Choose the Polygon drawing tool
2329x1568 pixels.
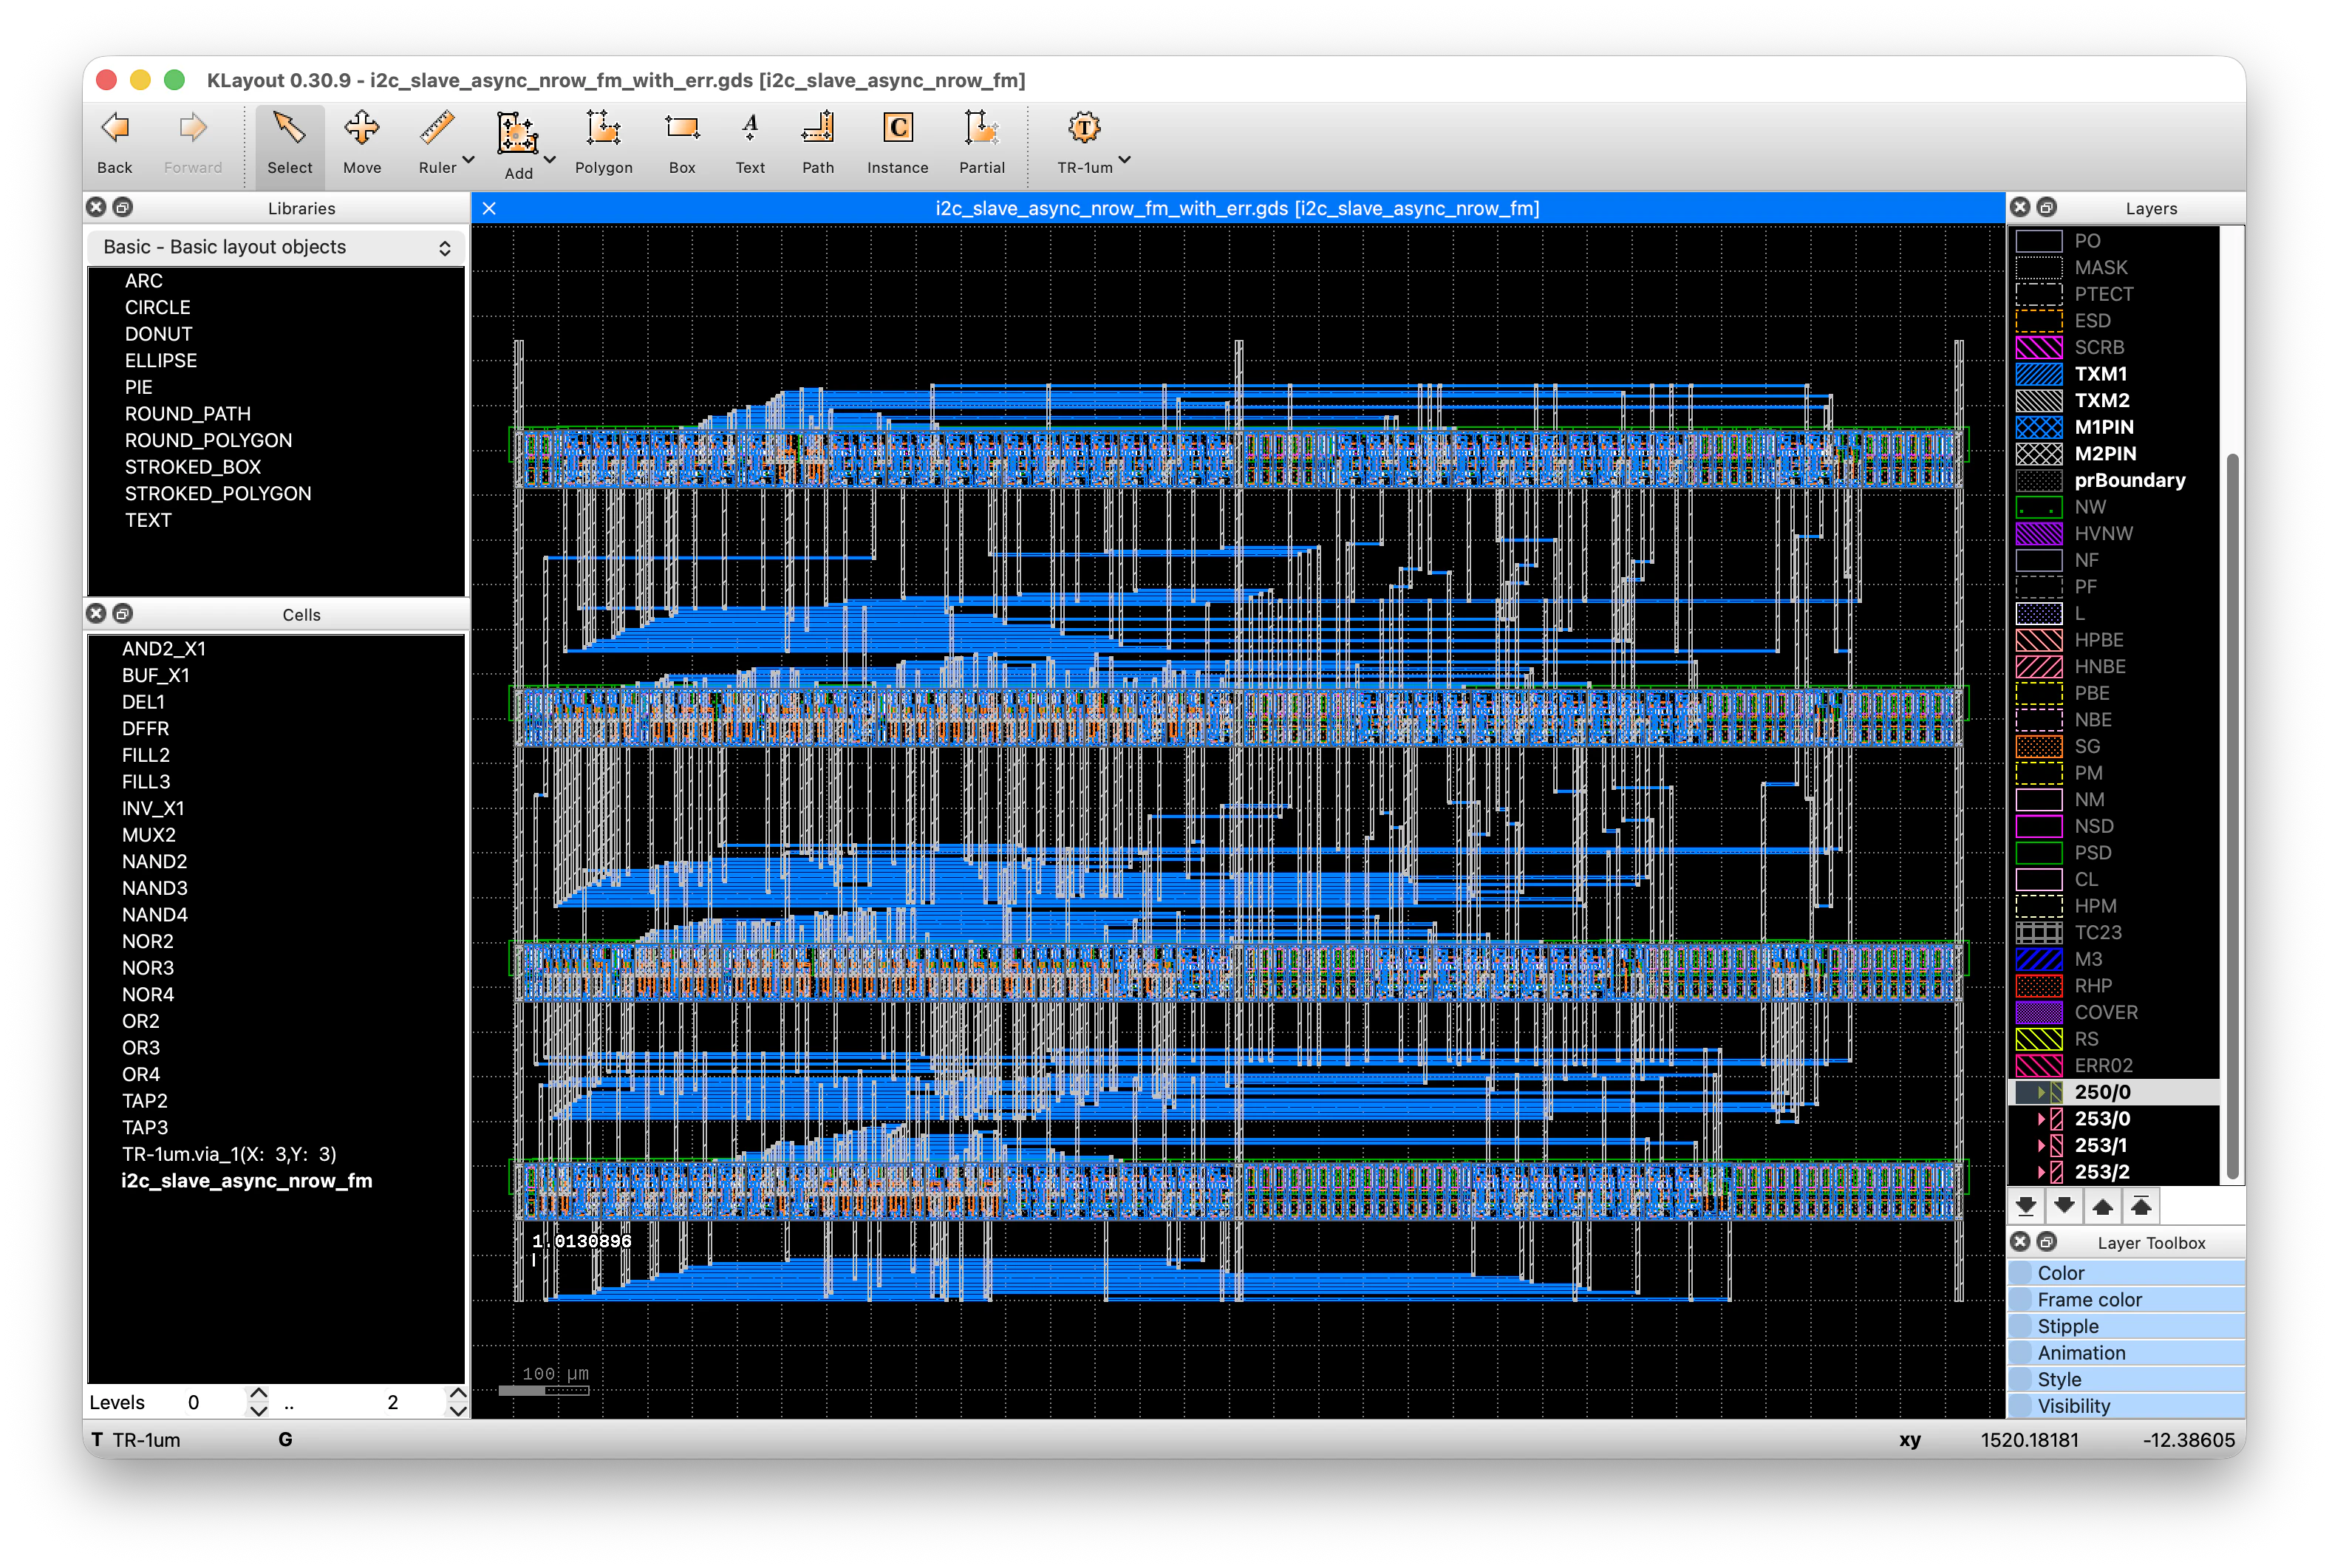tap(604, 143)
